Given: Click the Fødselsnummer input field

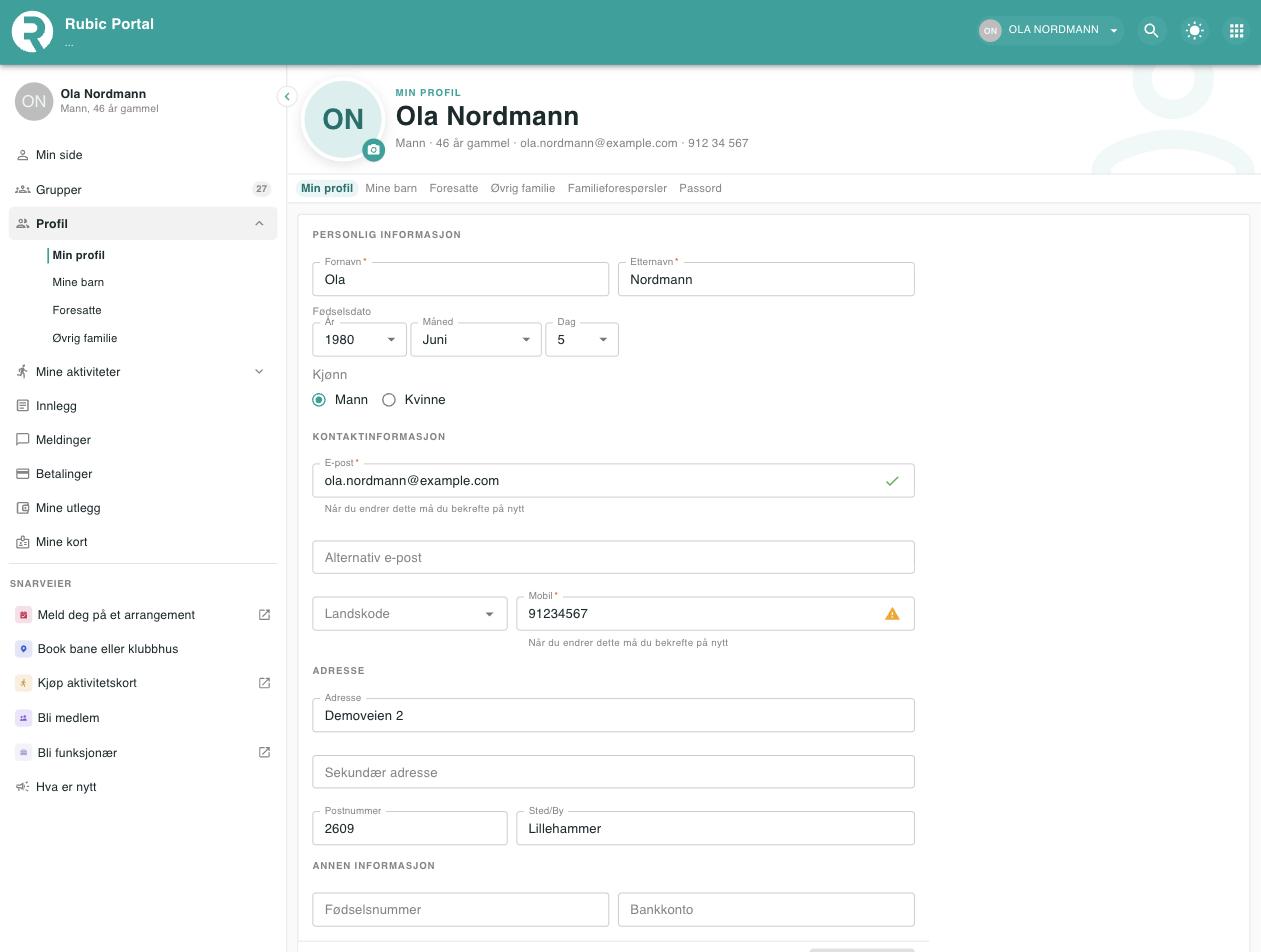Looking at the screenshot, I should pyautogui.click(x=460, y=909).
